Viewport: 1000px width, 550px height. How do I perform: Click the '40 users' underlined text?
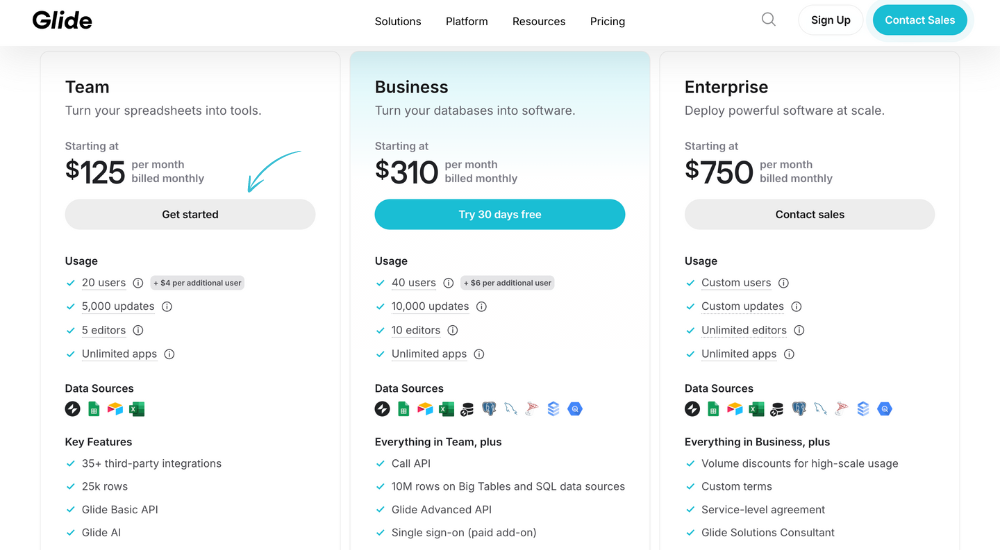[x=413, y=283]
